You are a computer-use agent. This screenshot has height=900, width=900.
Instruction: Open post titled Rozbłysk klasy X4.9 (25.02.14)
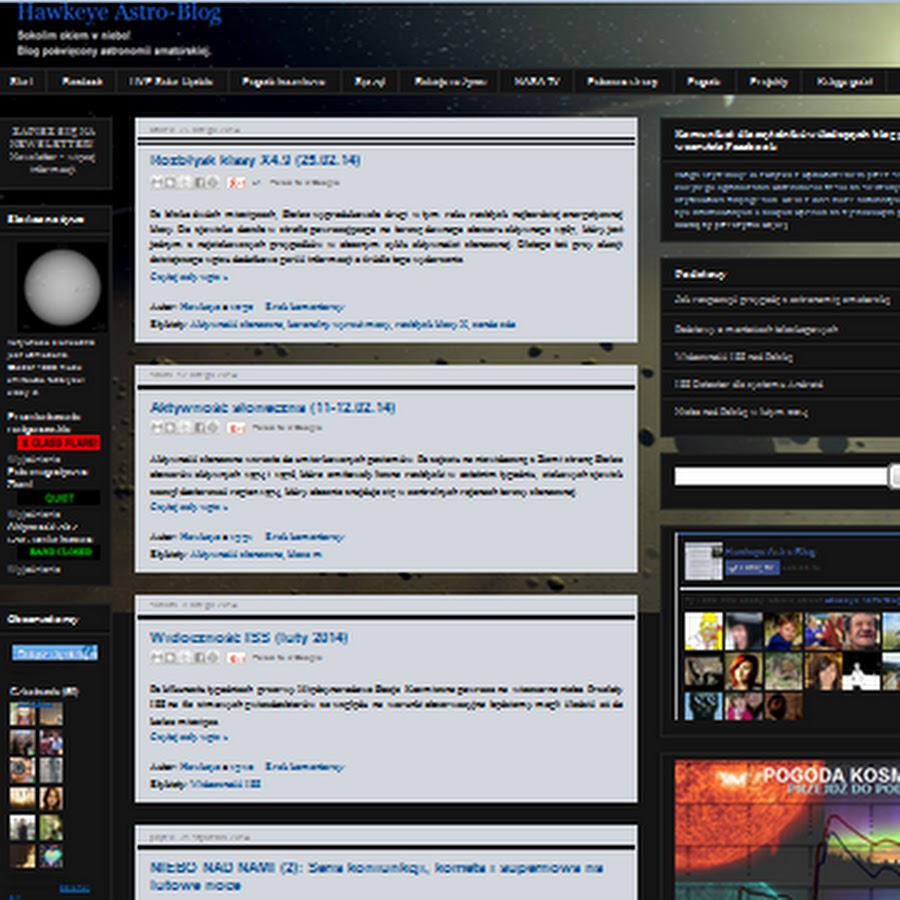point(255,160)
